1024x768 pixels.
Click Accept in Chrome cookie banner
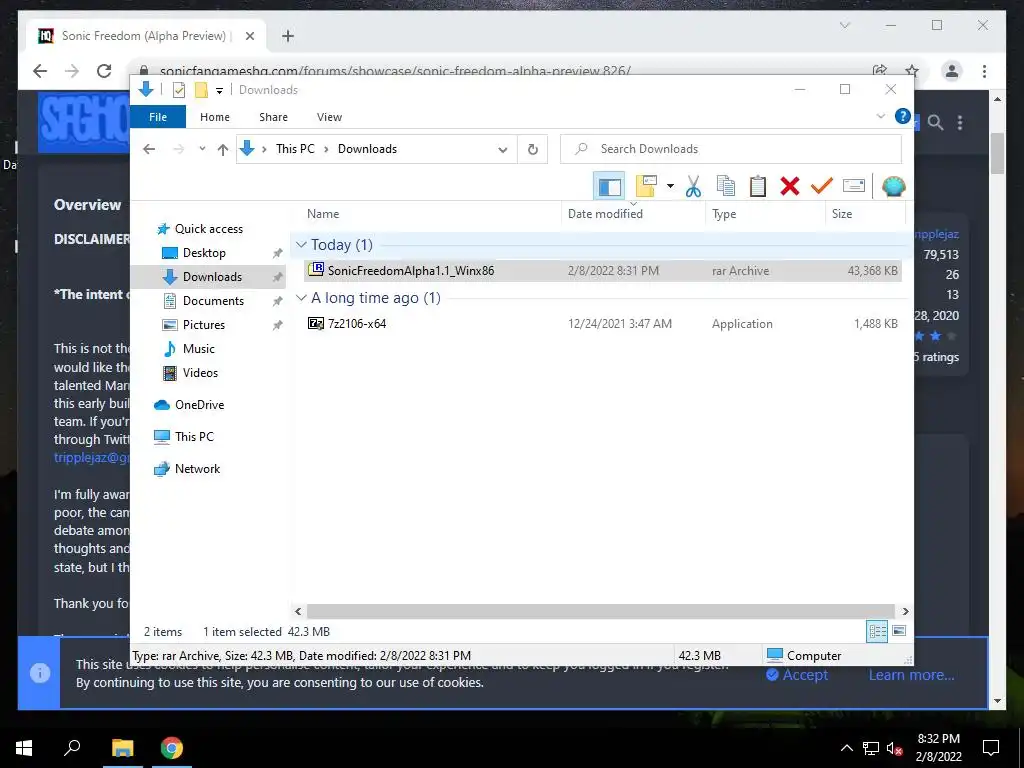click(797, 675)
